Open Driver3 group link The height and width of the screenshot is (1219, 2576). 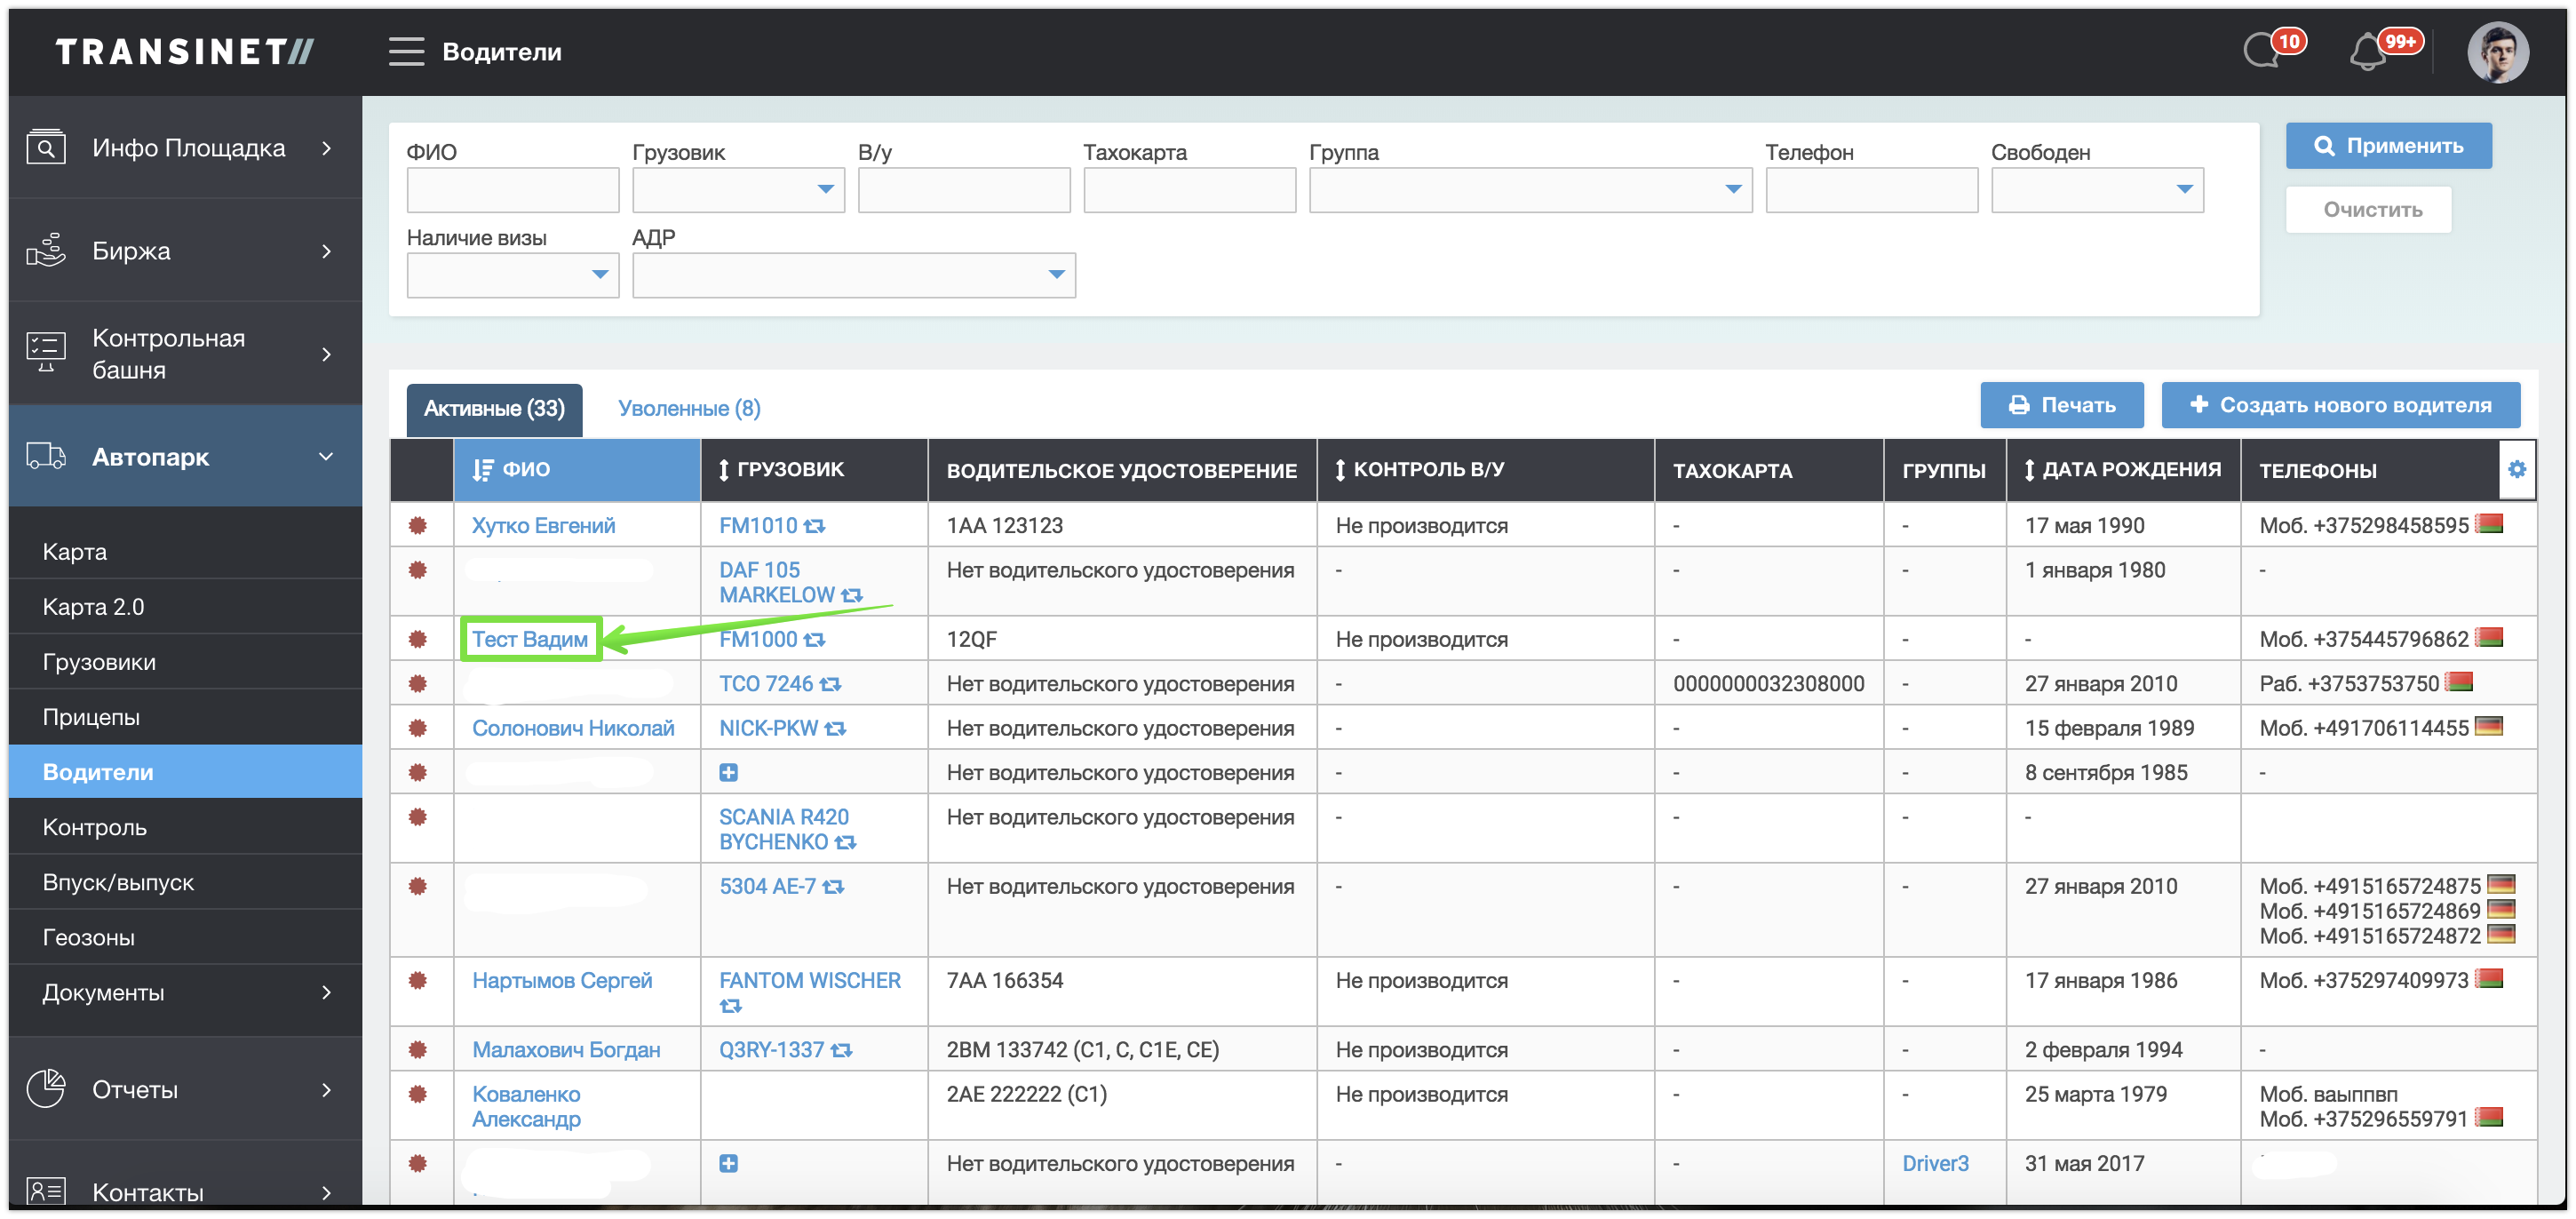point(1935,1163)
